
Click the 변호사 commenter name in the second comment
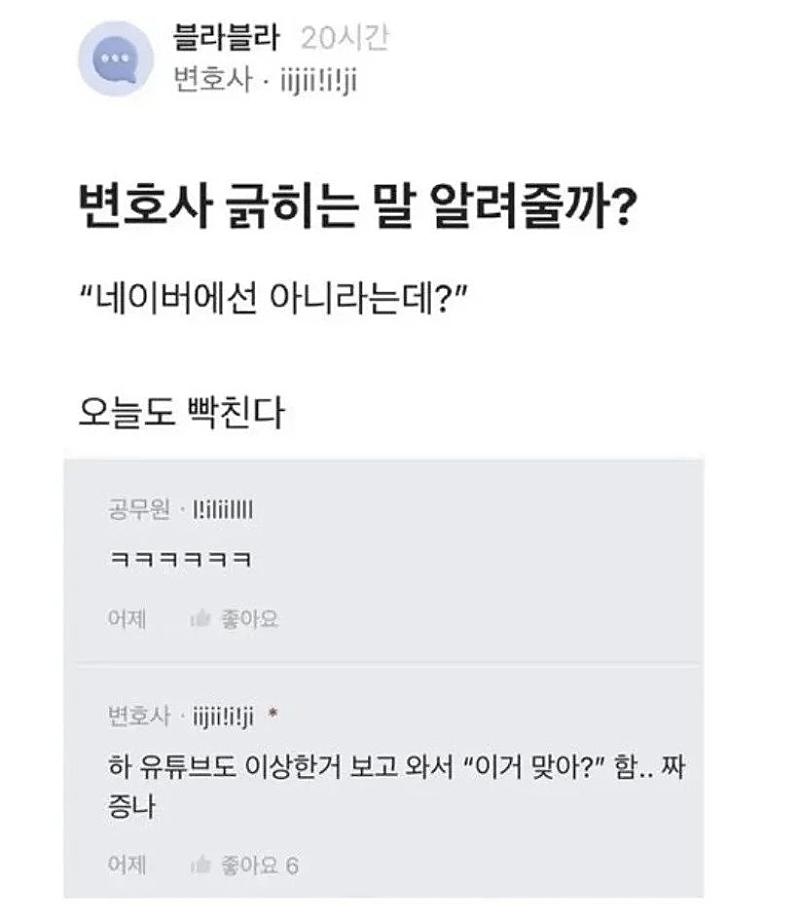click(137, 717)
